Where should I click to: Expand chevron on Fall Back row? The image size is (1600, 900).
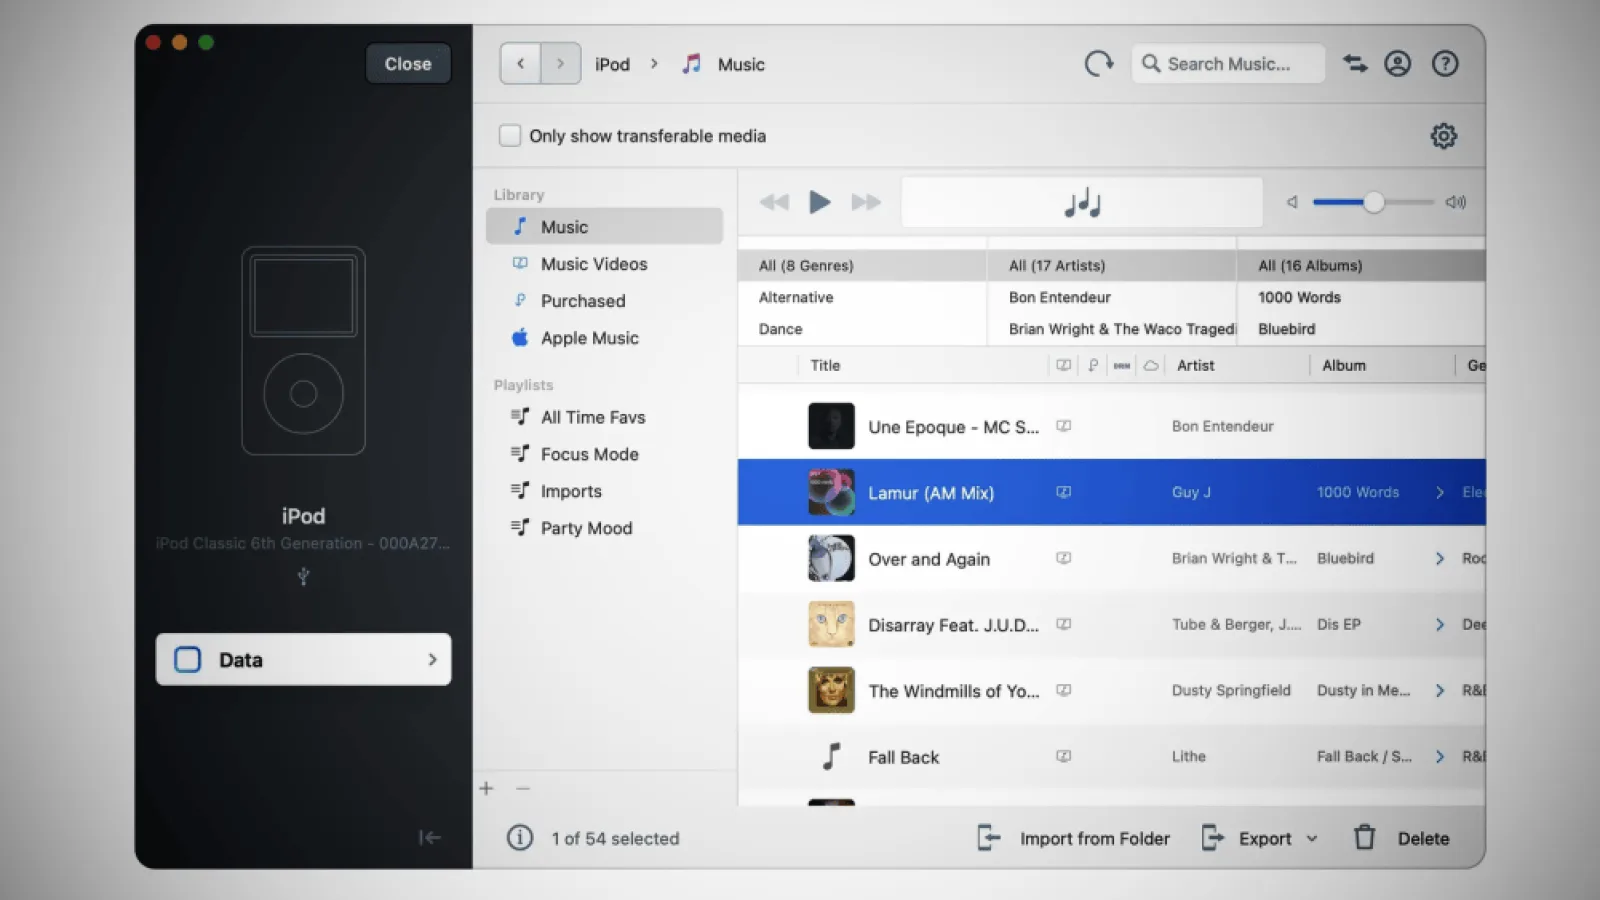pyautogui.click(x=1440, y=756)
